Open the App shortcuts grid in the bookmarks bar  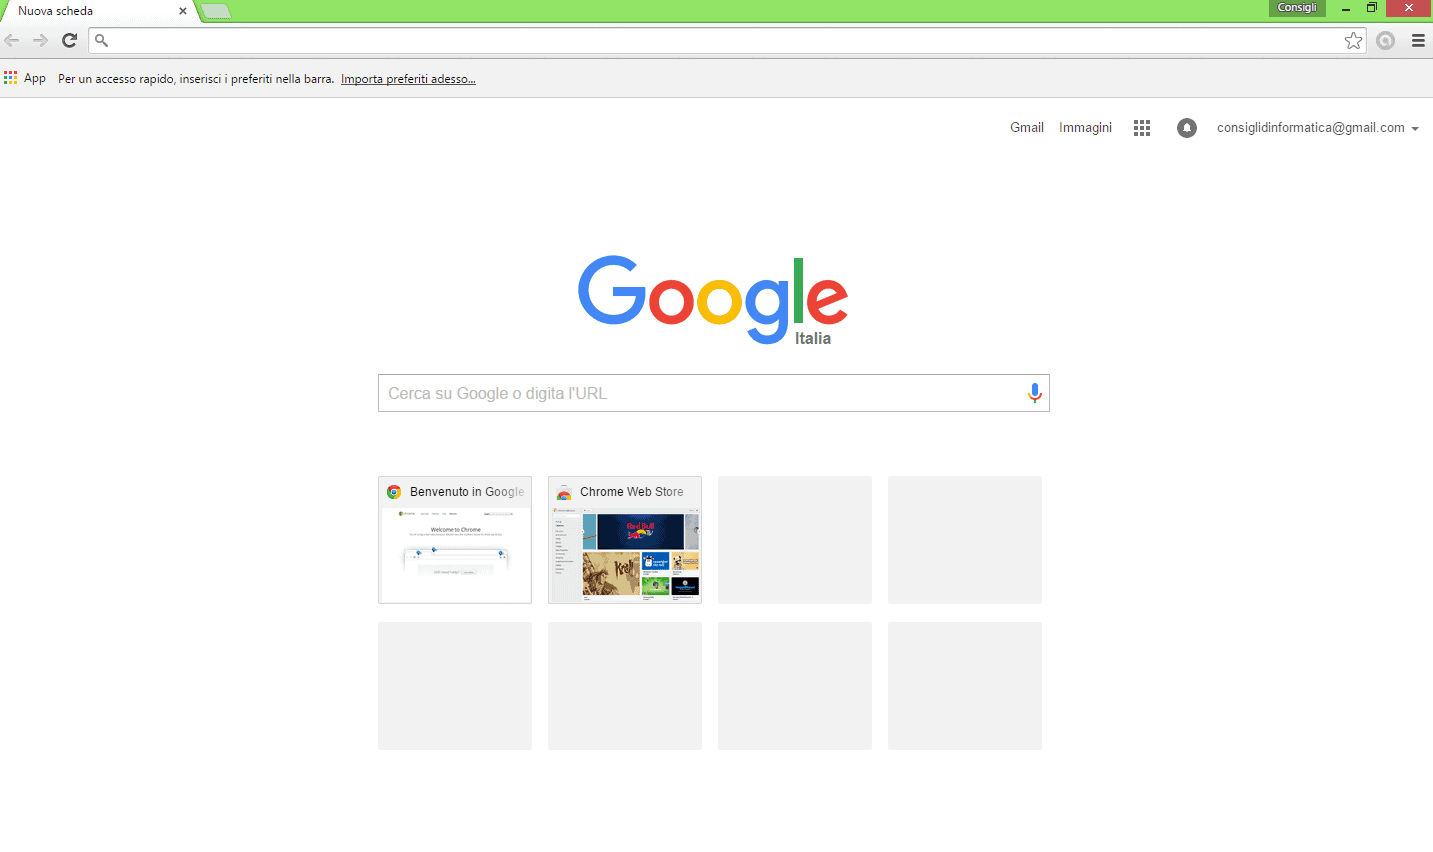point(25,78)
